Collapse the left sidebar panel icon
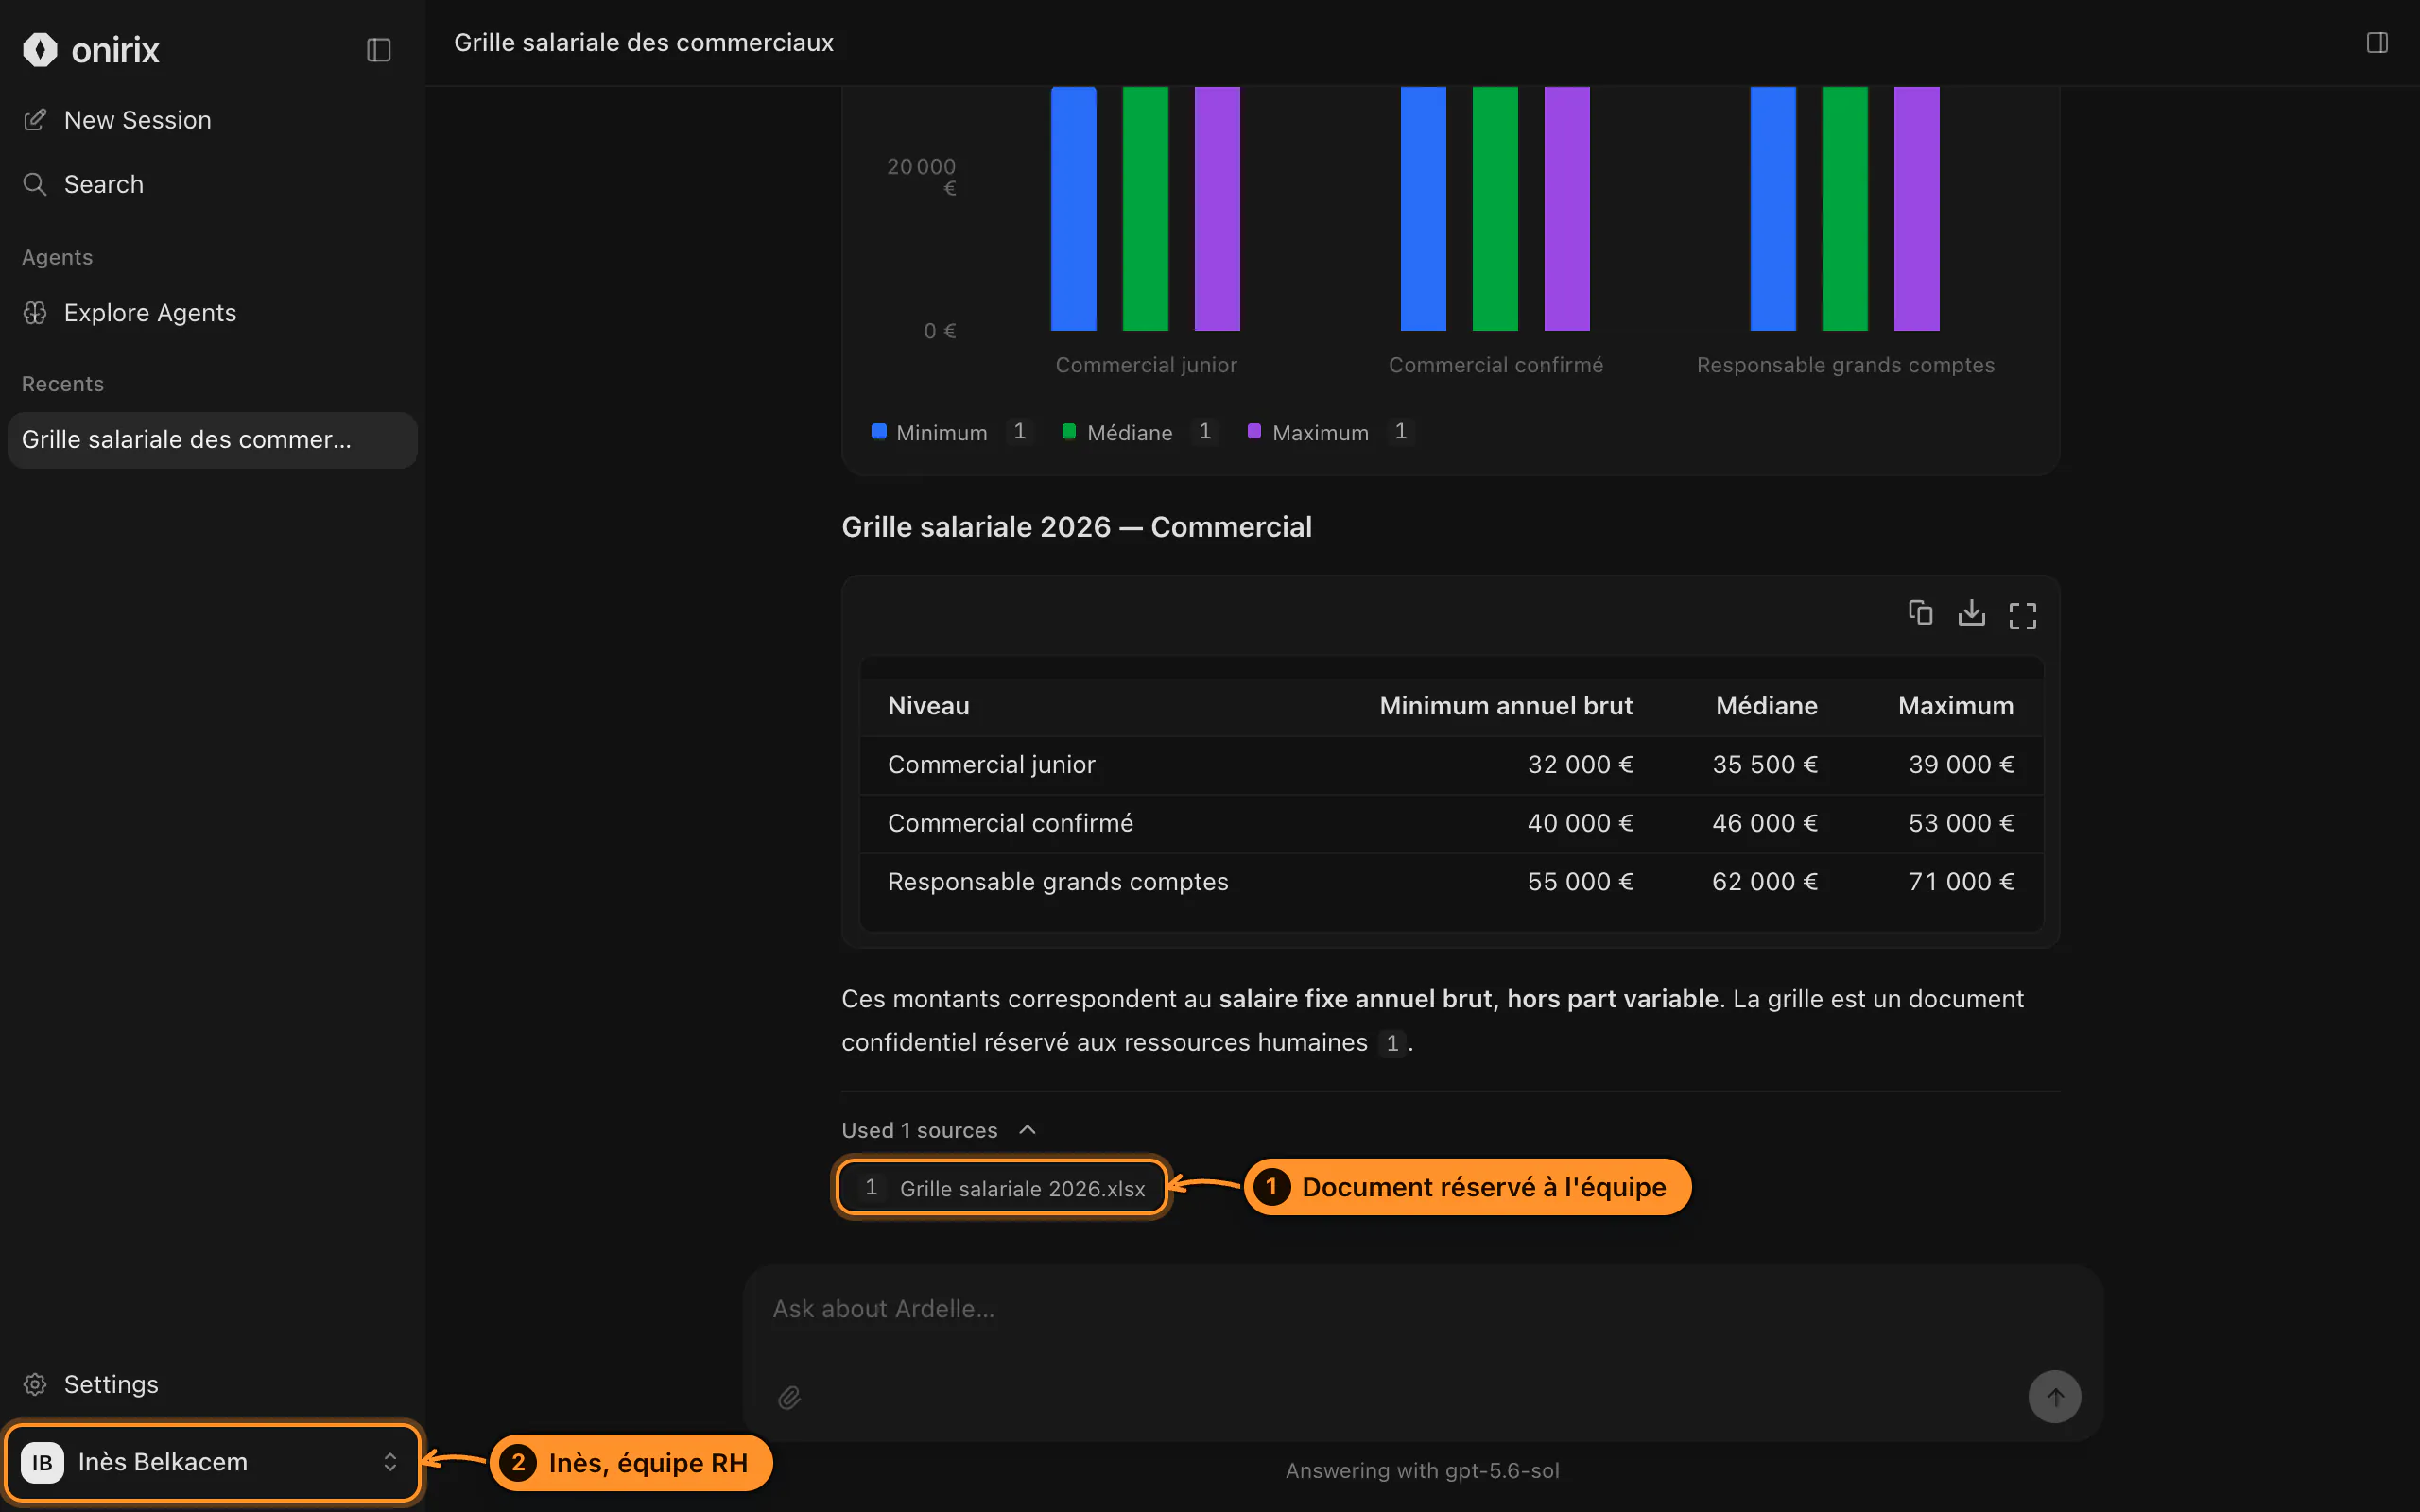 (378, 50)
